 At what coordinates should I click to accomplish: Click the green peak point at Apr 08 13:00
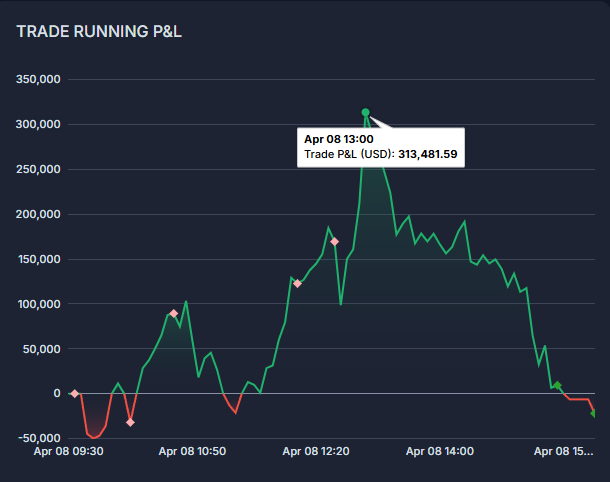coord(365,112)
